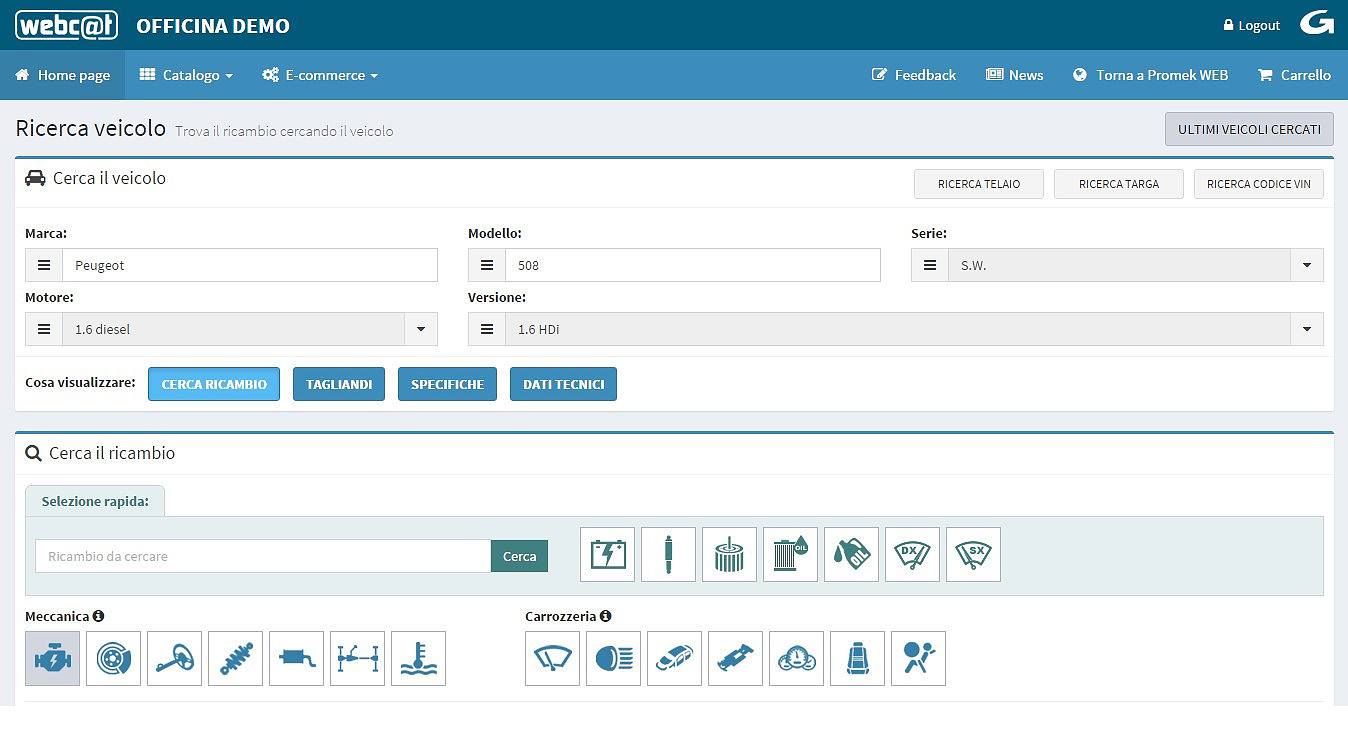Switch to the Selezione rapida tab

pos(95,501)
